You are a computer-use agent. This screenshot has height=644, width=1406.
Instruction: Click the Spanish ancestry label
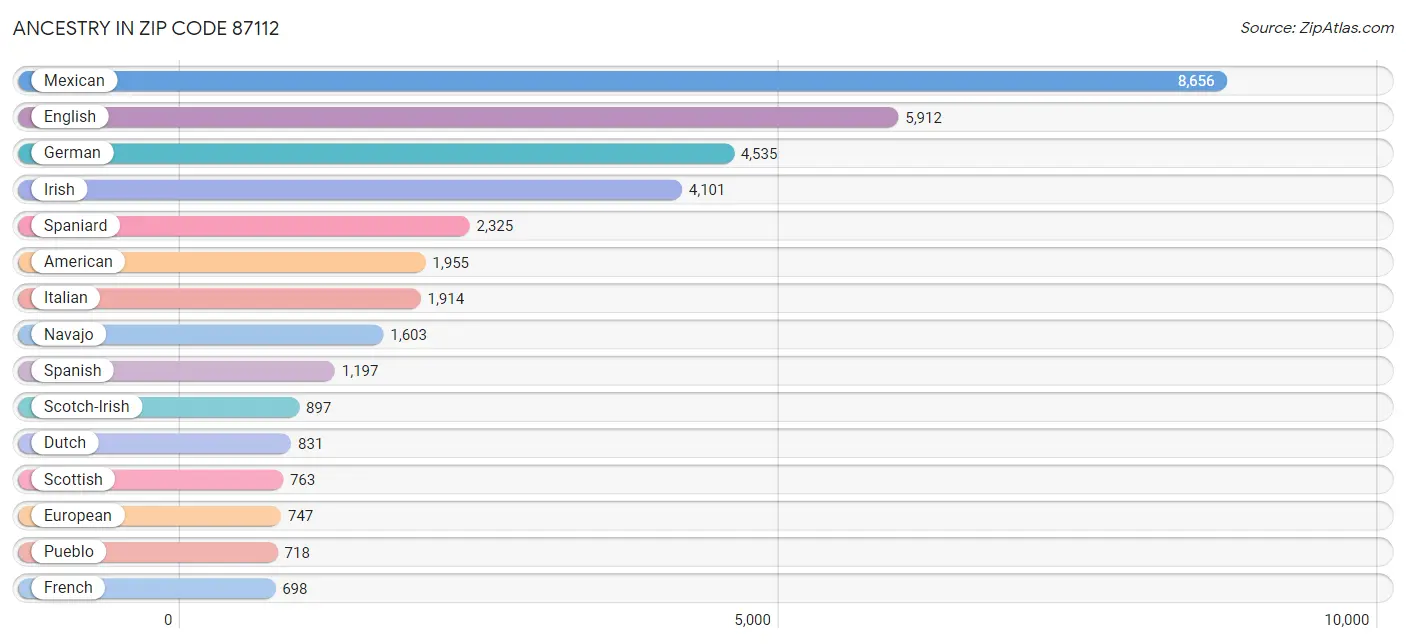pyautogui.click(x=72, y=371)
